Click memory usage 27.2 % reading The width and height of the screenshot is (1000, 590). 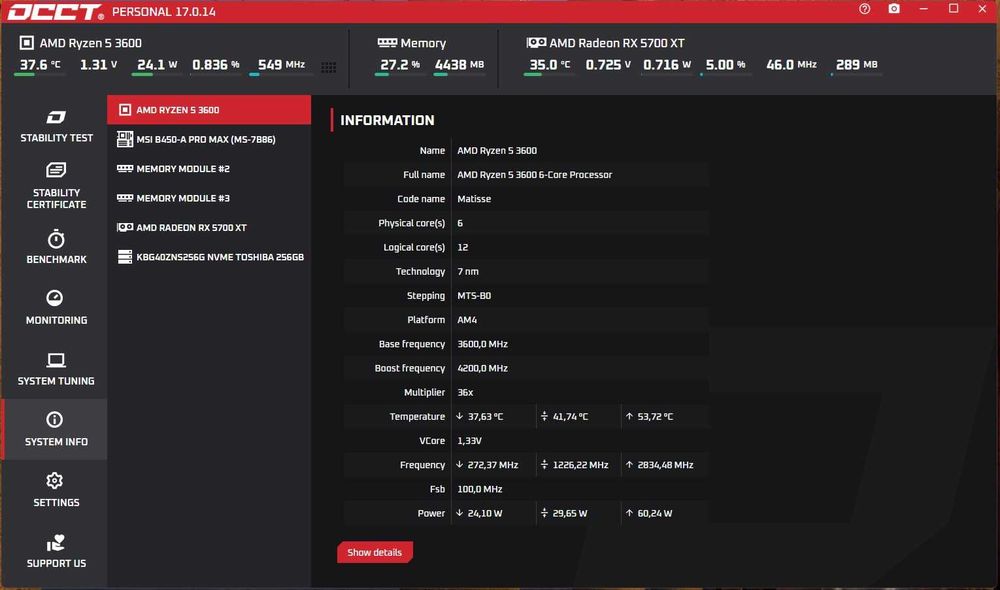(x=400, y=64)
